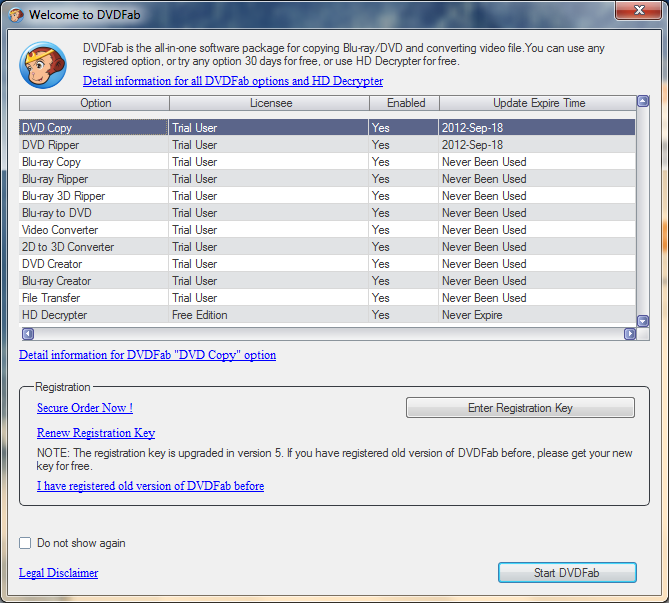Select the Blu-ray Copy row
This screenshot has width=669, height=603.
[327, 162]
